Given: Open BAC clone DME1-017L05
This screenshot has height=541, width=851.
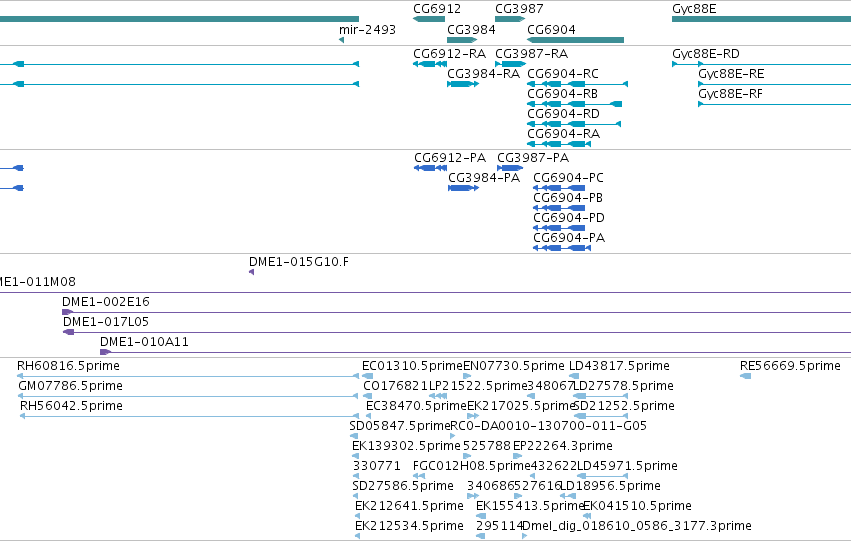Looking at the screenshot, I should pos(106,322).
